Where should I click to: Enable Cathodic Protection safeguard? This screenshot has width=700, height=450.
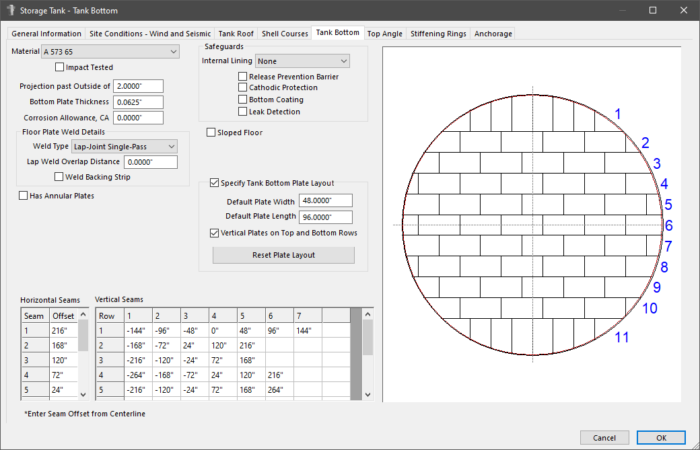click(242, 88)
